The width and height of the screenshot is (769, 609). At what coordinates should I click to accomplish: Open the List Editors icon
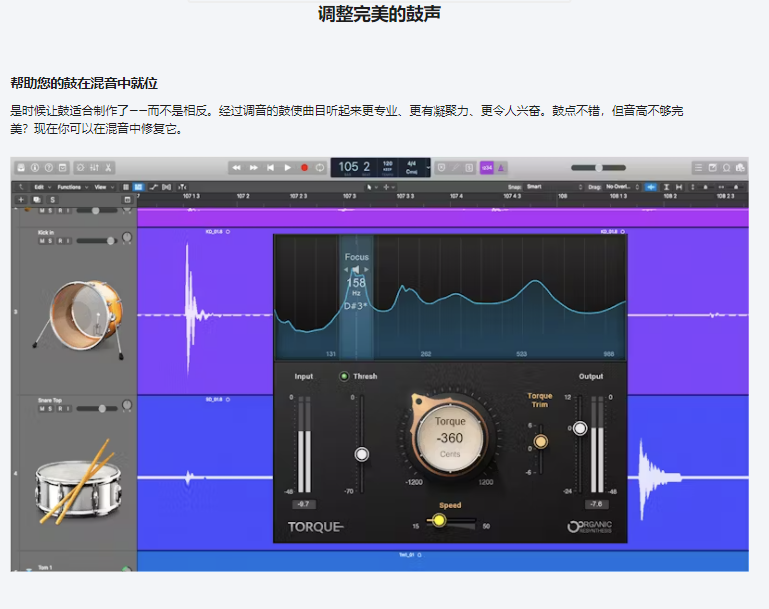(698, 168)
